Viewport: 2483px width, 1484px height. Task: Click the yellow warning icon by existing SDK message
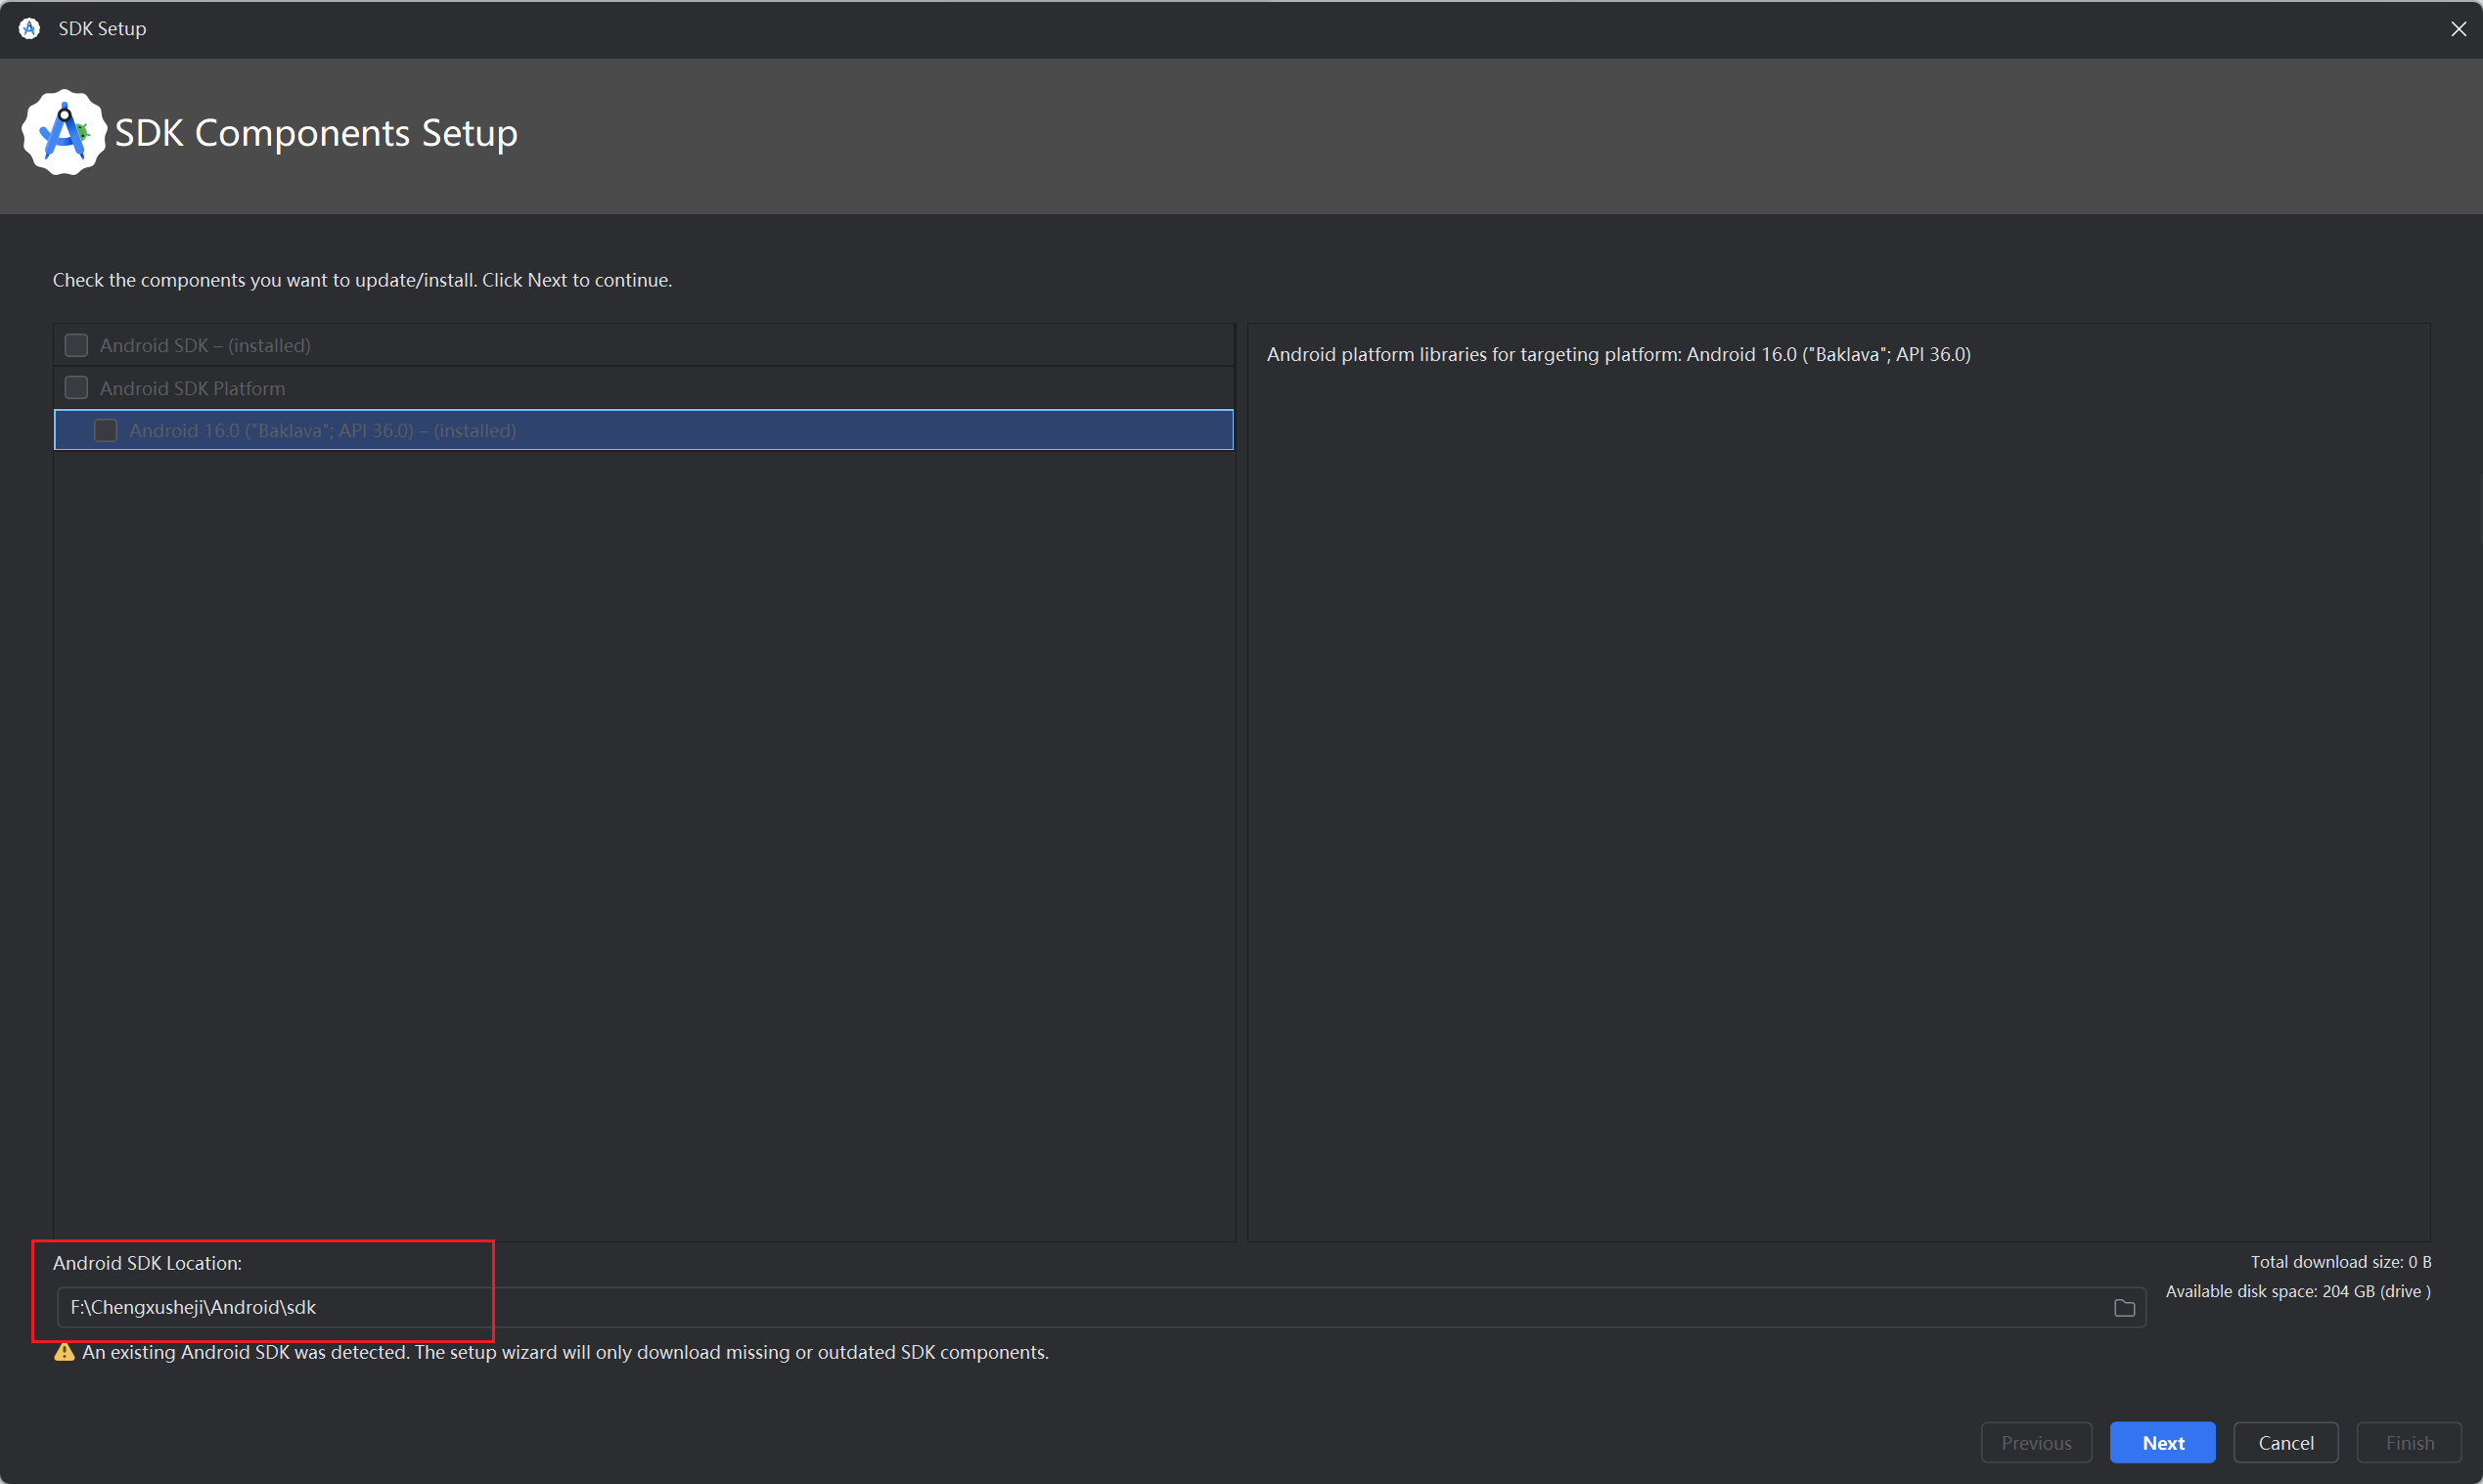(x=64, y=1353)
